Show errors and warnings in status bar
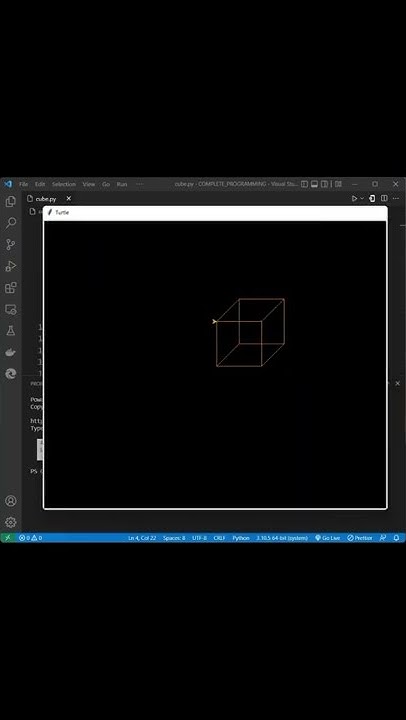 pos(30,538)
